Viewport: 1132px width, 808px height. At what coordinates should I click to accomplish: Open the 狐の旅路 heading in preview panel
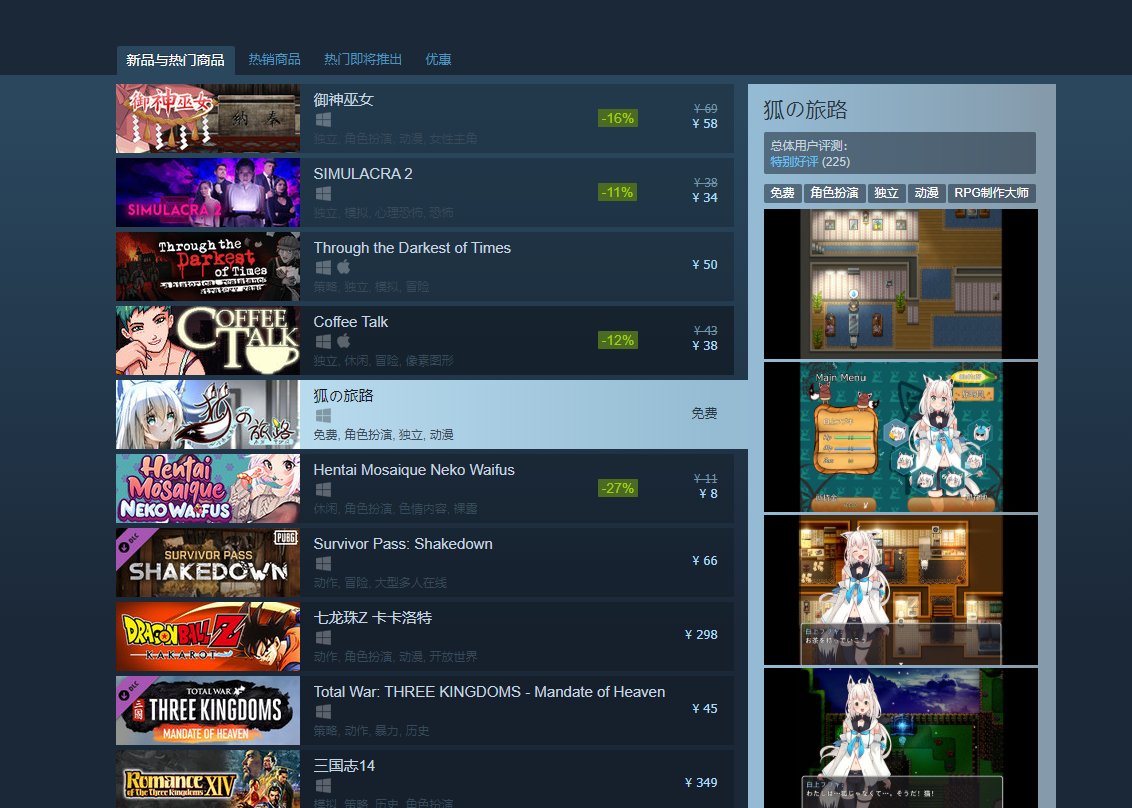click(x=805, y=110)
